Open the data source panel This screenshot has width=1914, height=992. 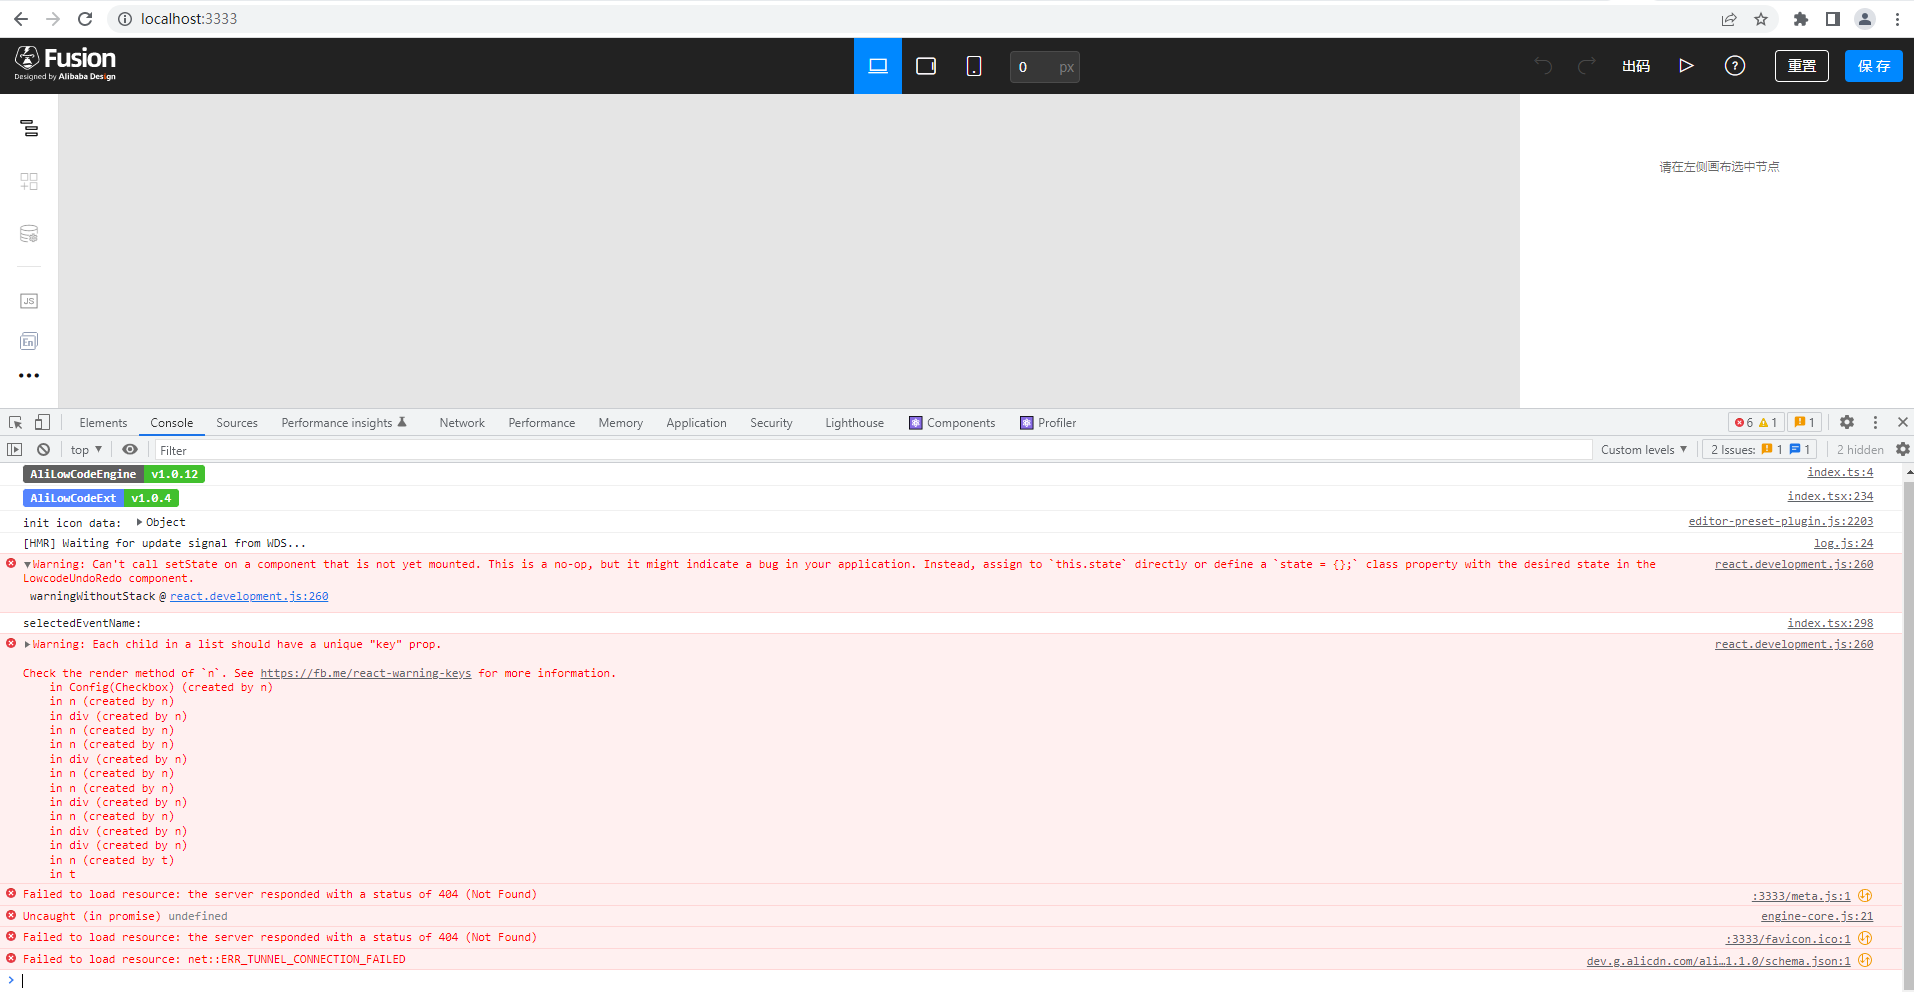click(x=28, y=234)
